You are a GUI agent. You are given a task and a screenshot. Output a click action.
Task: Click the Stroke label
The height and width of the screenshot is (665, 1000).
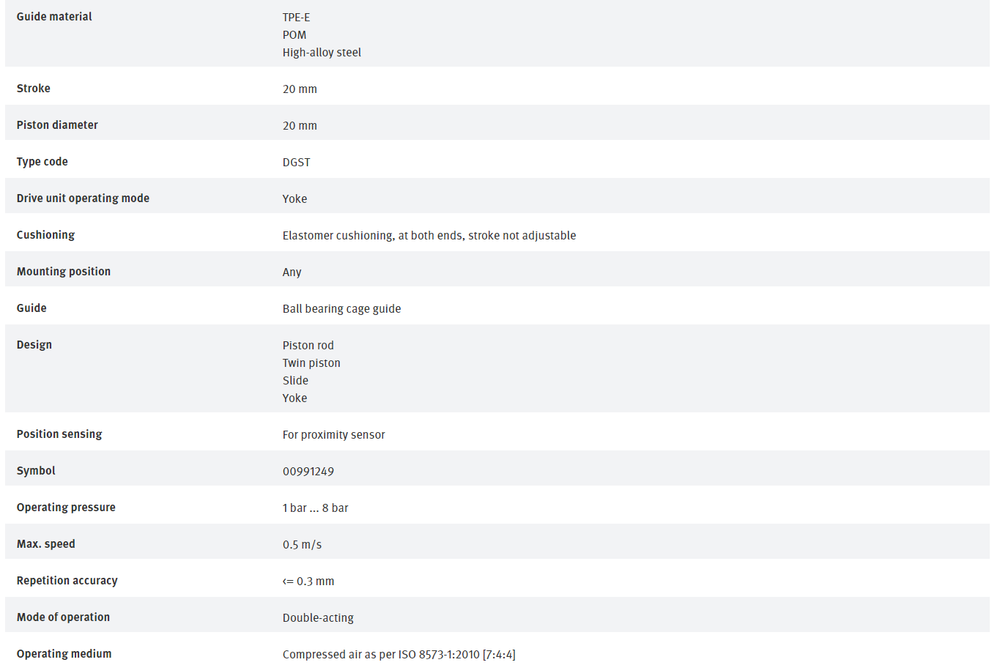34,89
